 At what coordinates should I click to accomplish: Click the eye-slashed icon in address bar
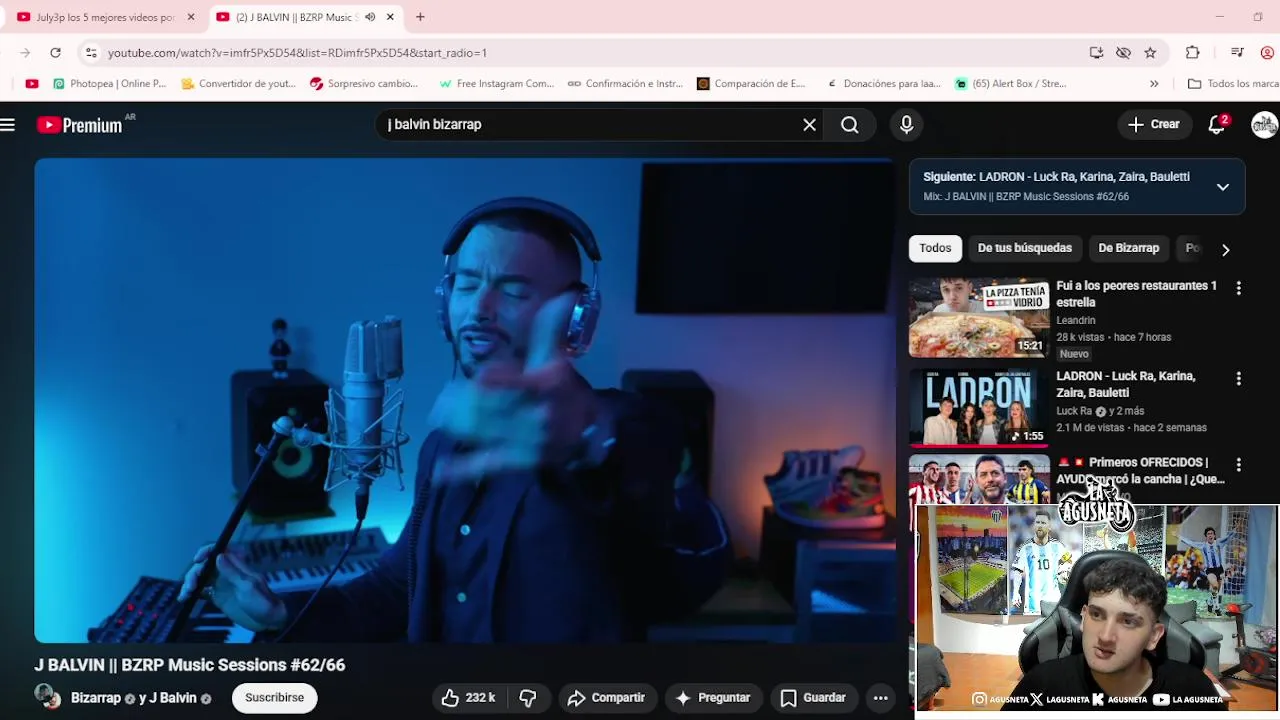pos(1123,53)
